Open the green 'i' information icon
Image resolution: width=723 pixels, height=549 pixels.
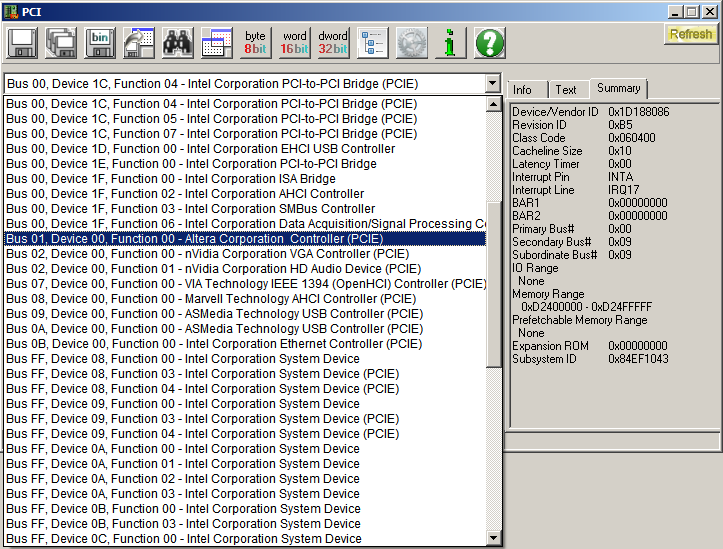coord(450,42)
